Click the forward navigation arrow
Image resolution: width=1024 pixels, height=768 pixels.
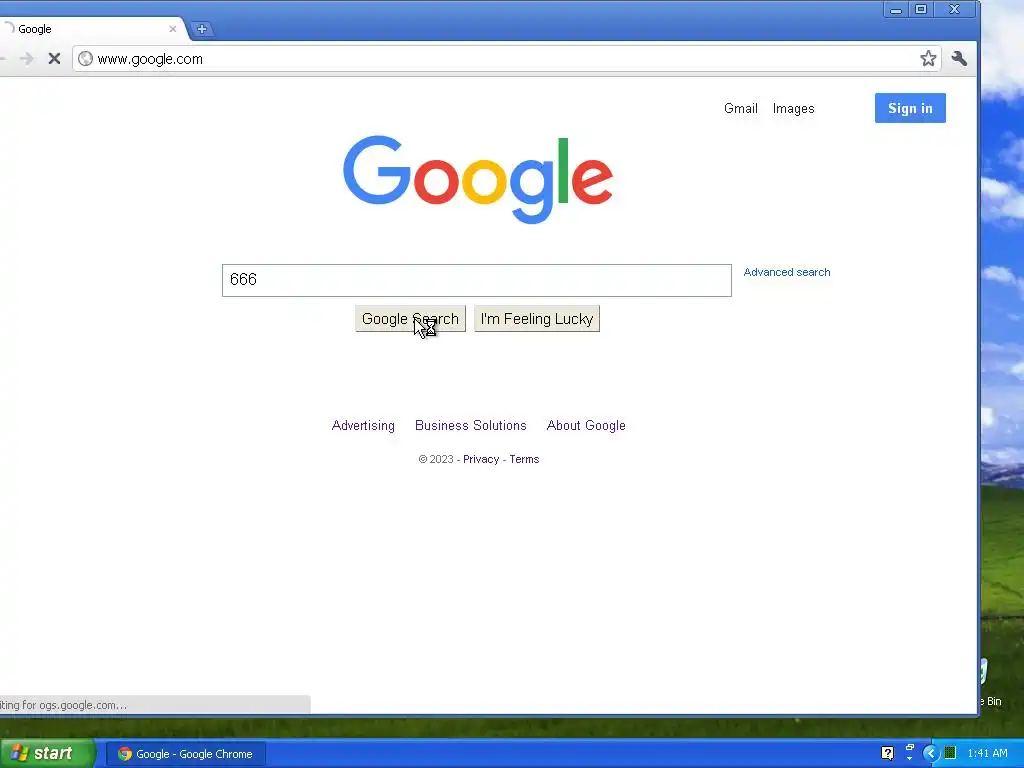pyautogui.click(x=26, y=59)
